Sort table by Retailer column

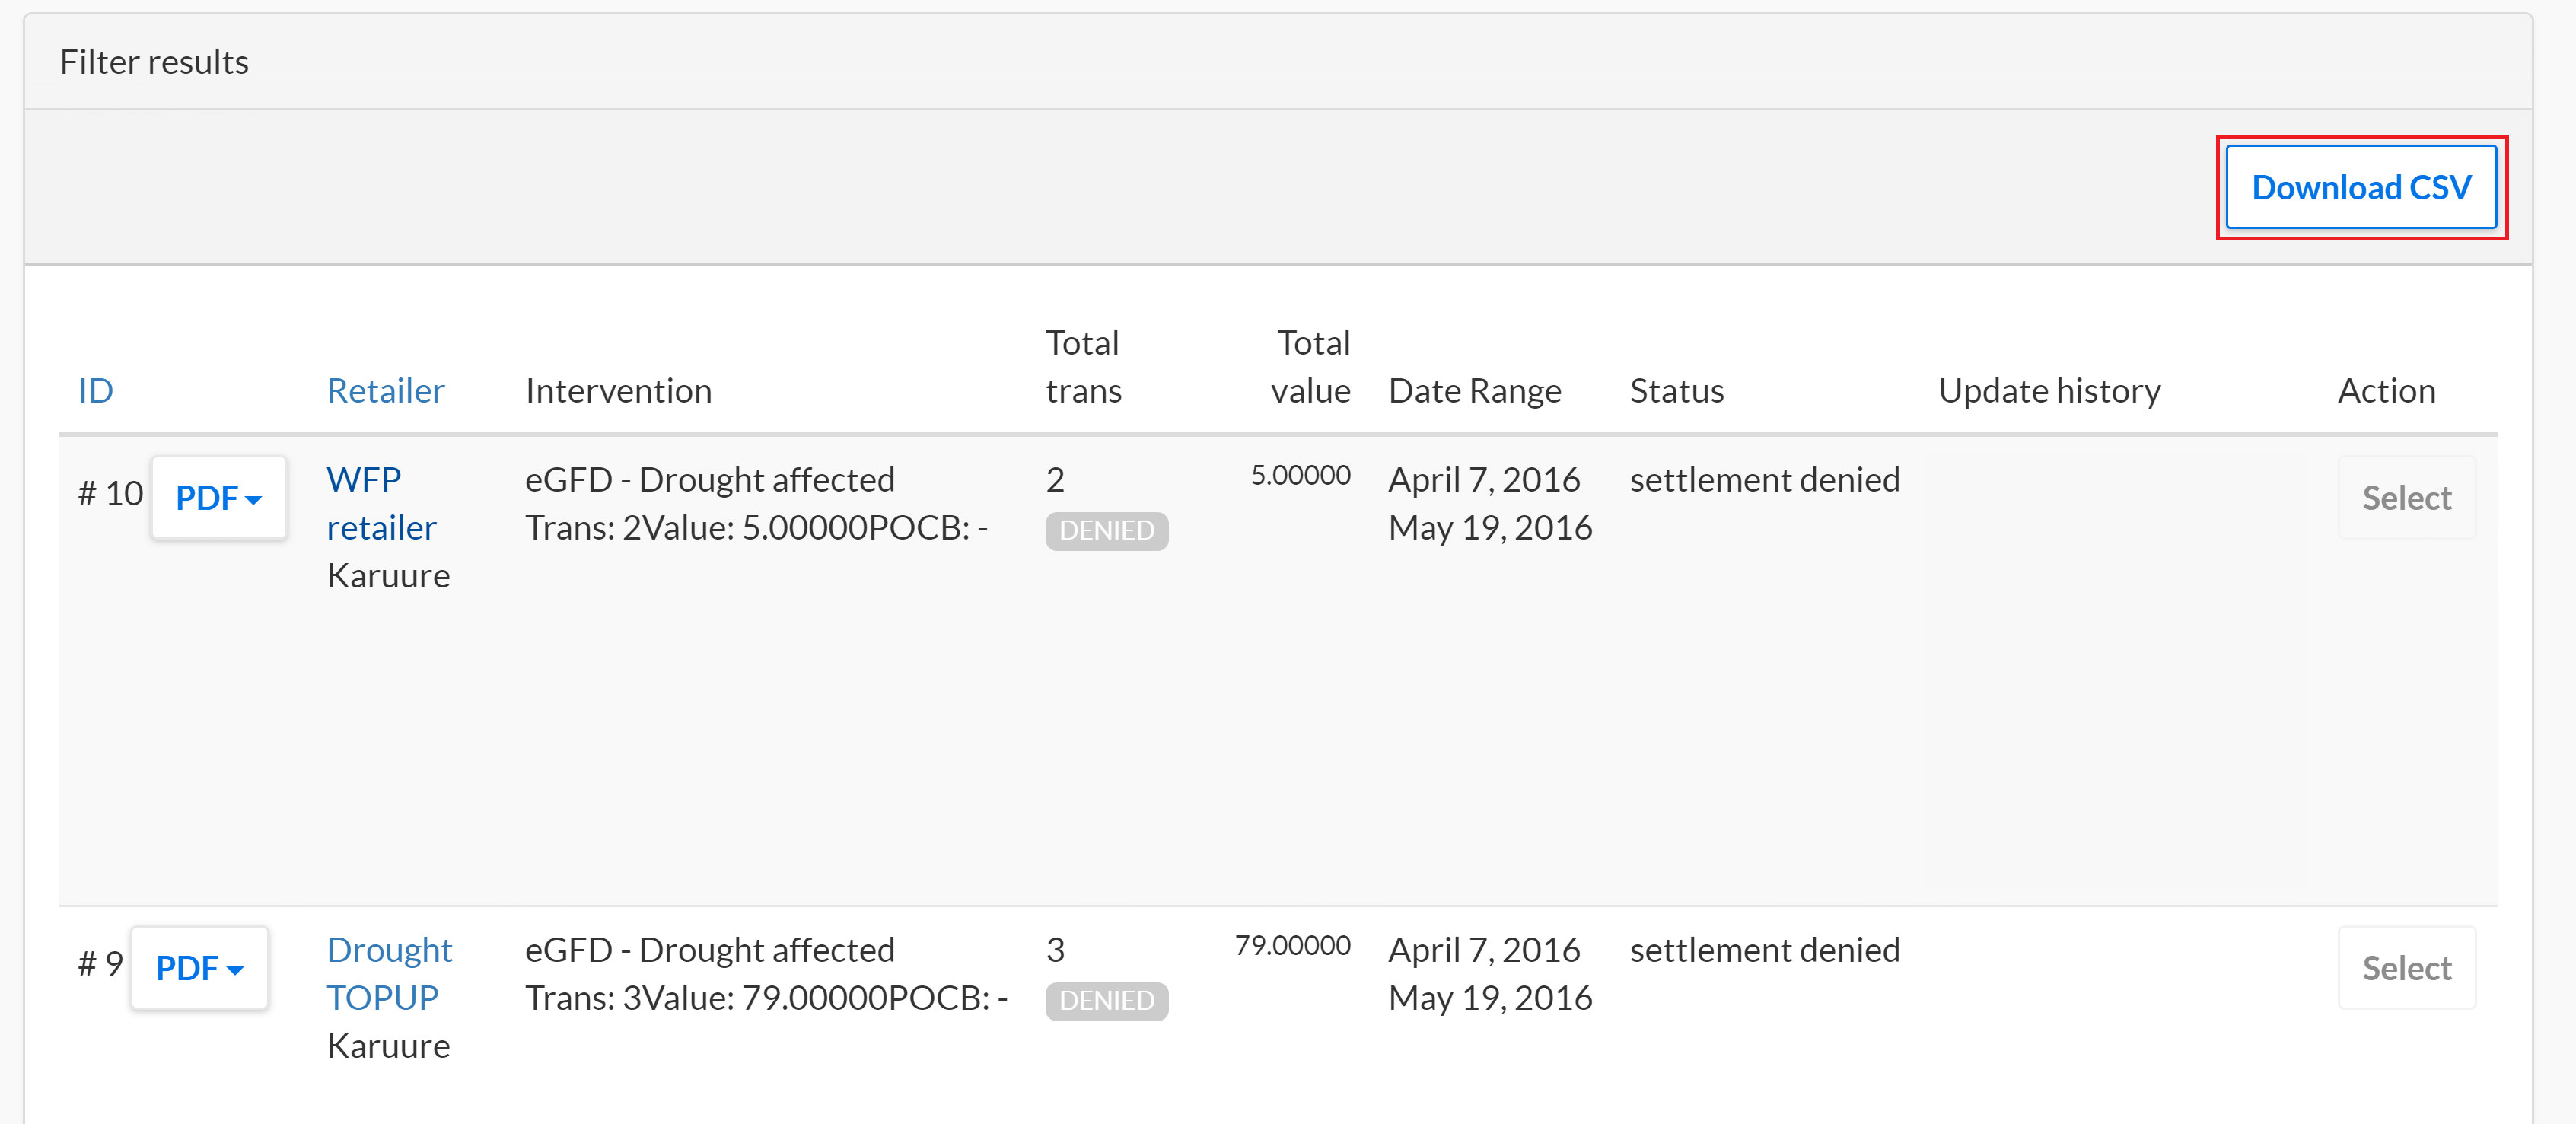tap(385, 390)
